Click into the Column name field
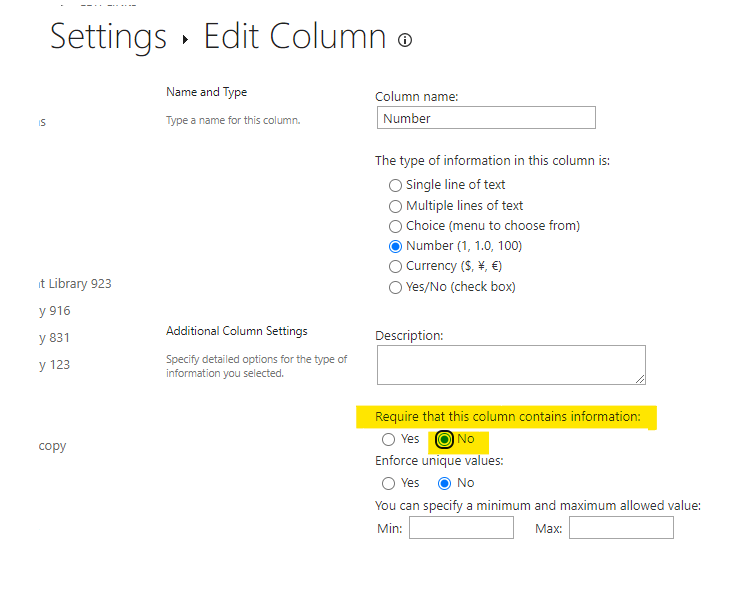This screenshot has width=744, height=590. tap(486, 118)
